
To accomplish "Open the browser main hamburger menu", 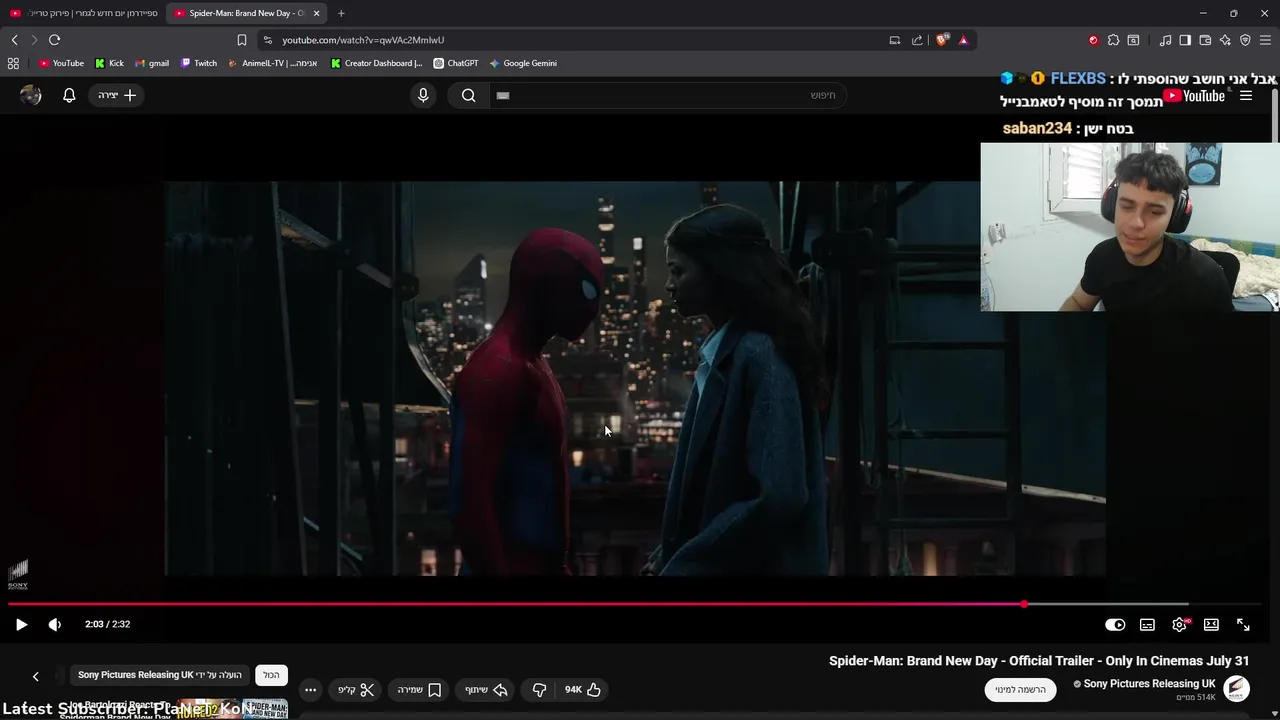I will coord(1265,40).
